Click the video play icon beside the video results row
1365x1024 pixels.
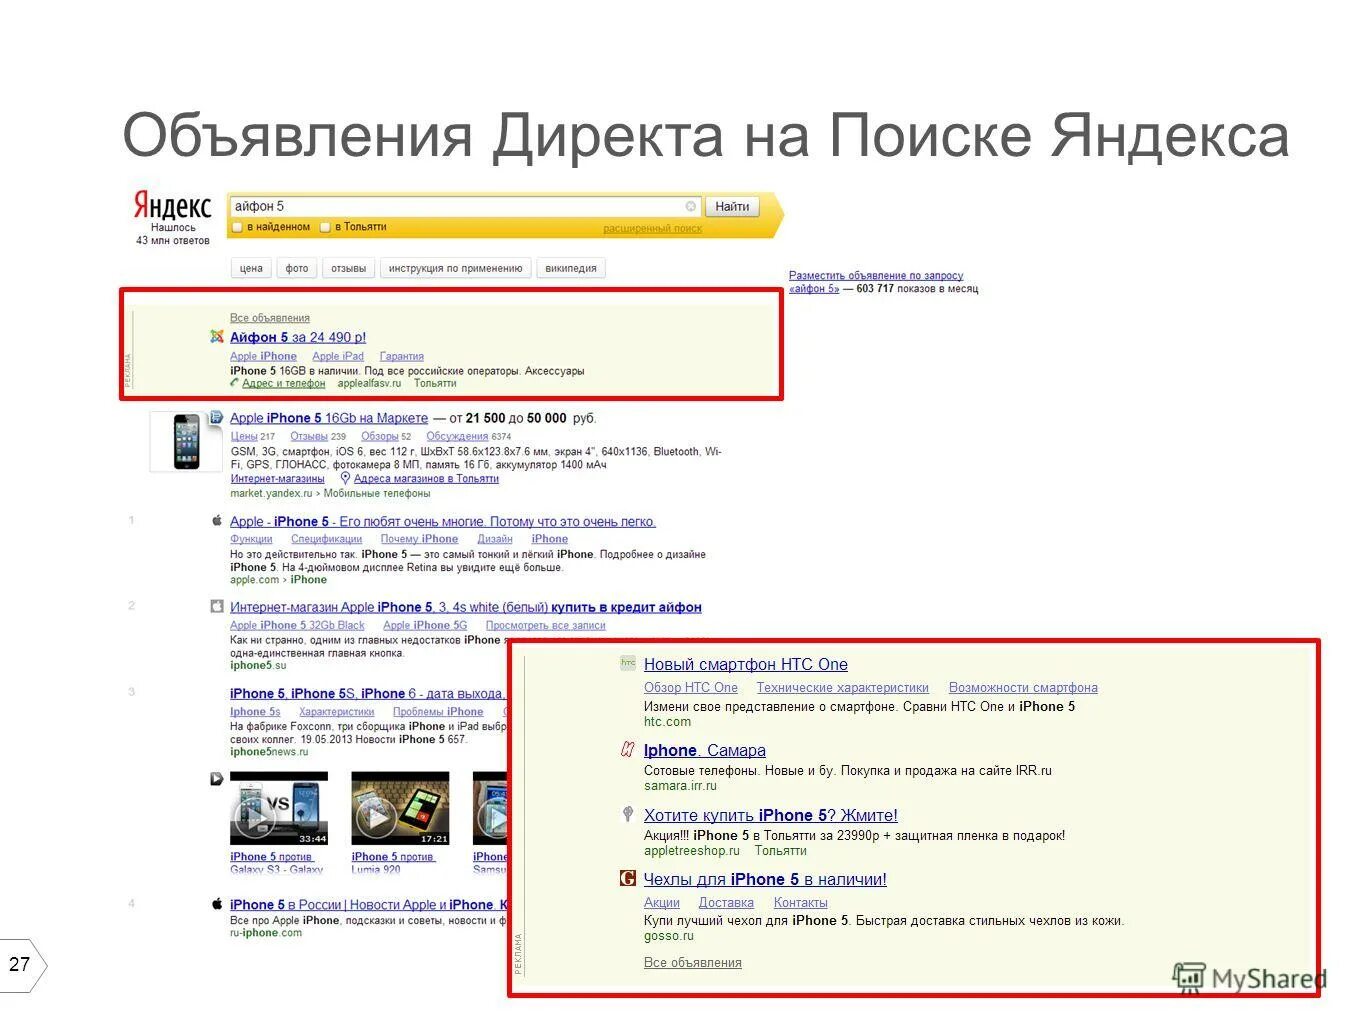click(216, 778)
